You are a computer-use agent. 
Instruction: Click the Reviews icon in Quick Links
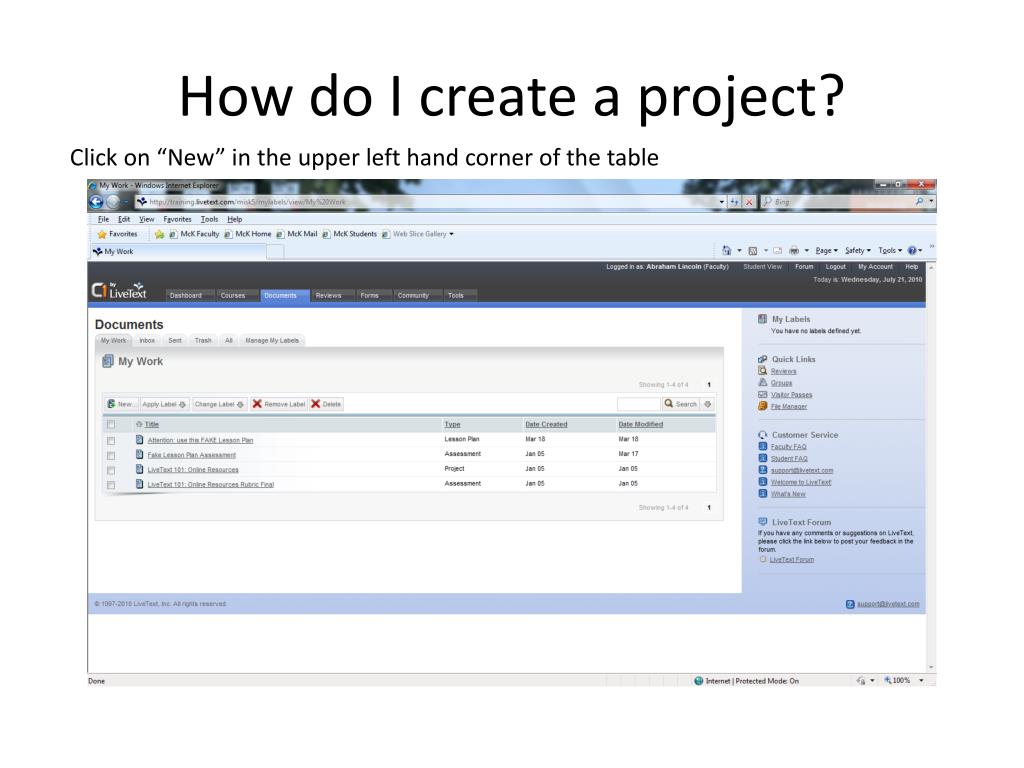pos(762,371)
